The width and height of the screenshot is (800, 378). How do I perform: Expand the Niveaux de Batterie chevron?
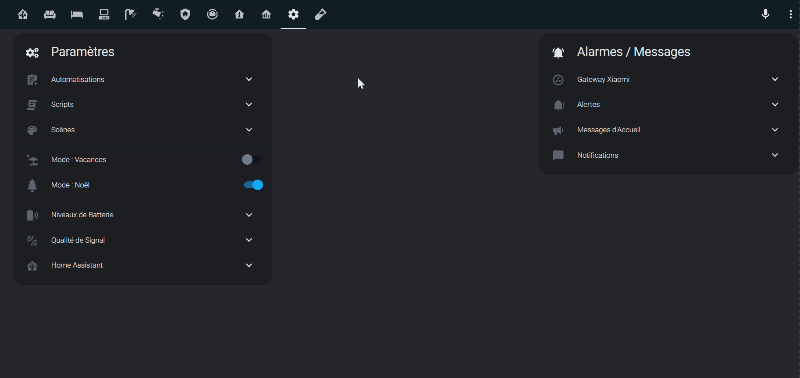tap(249, 215)
